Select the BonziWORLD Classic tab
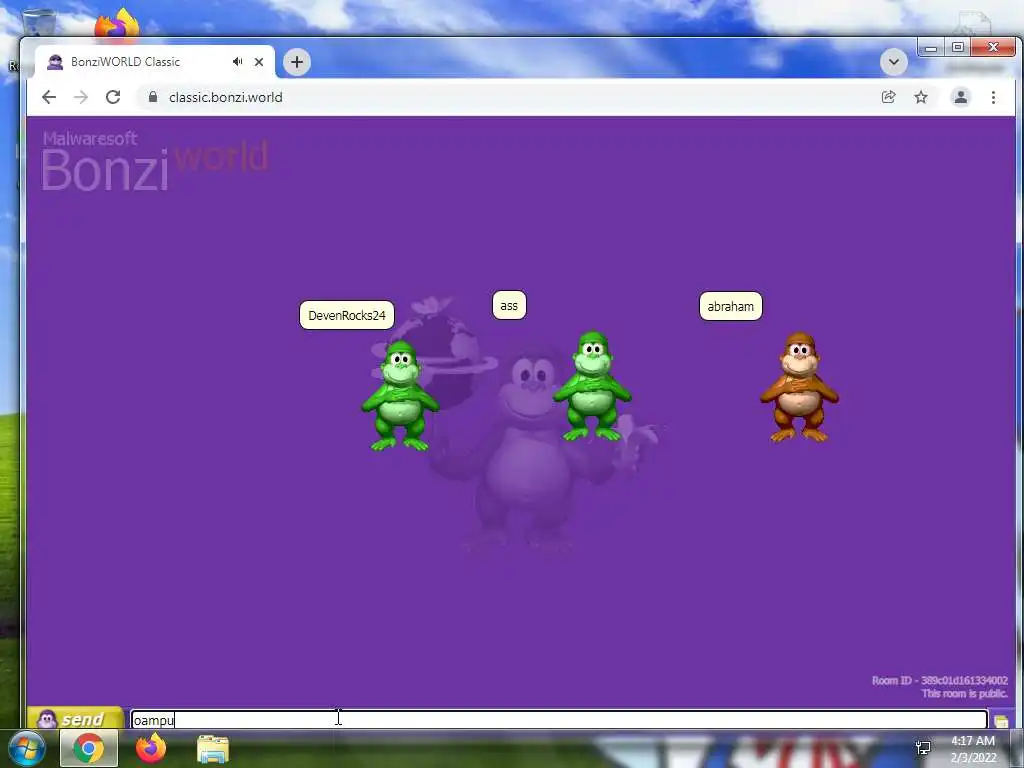This screenshot has width=1024, height=768. tap(154, 62)
